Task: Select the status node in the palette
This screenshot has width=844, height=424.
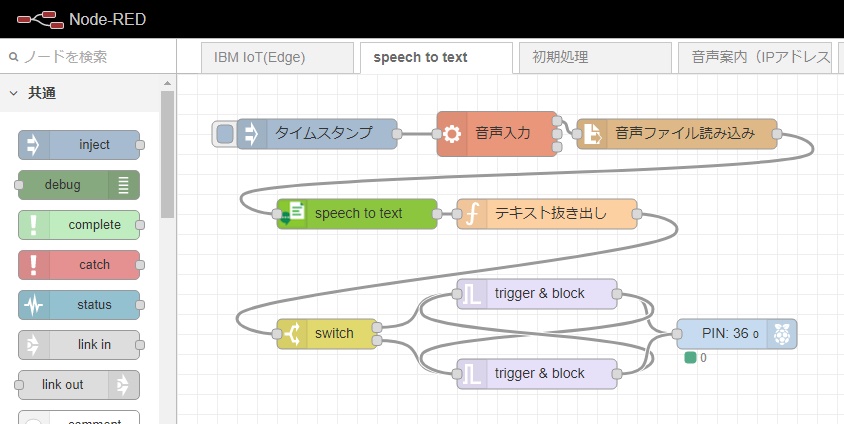Action: coord(79,305)
